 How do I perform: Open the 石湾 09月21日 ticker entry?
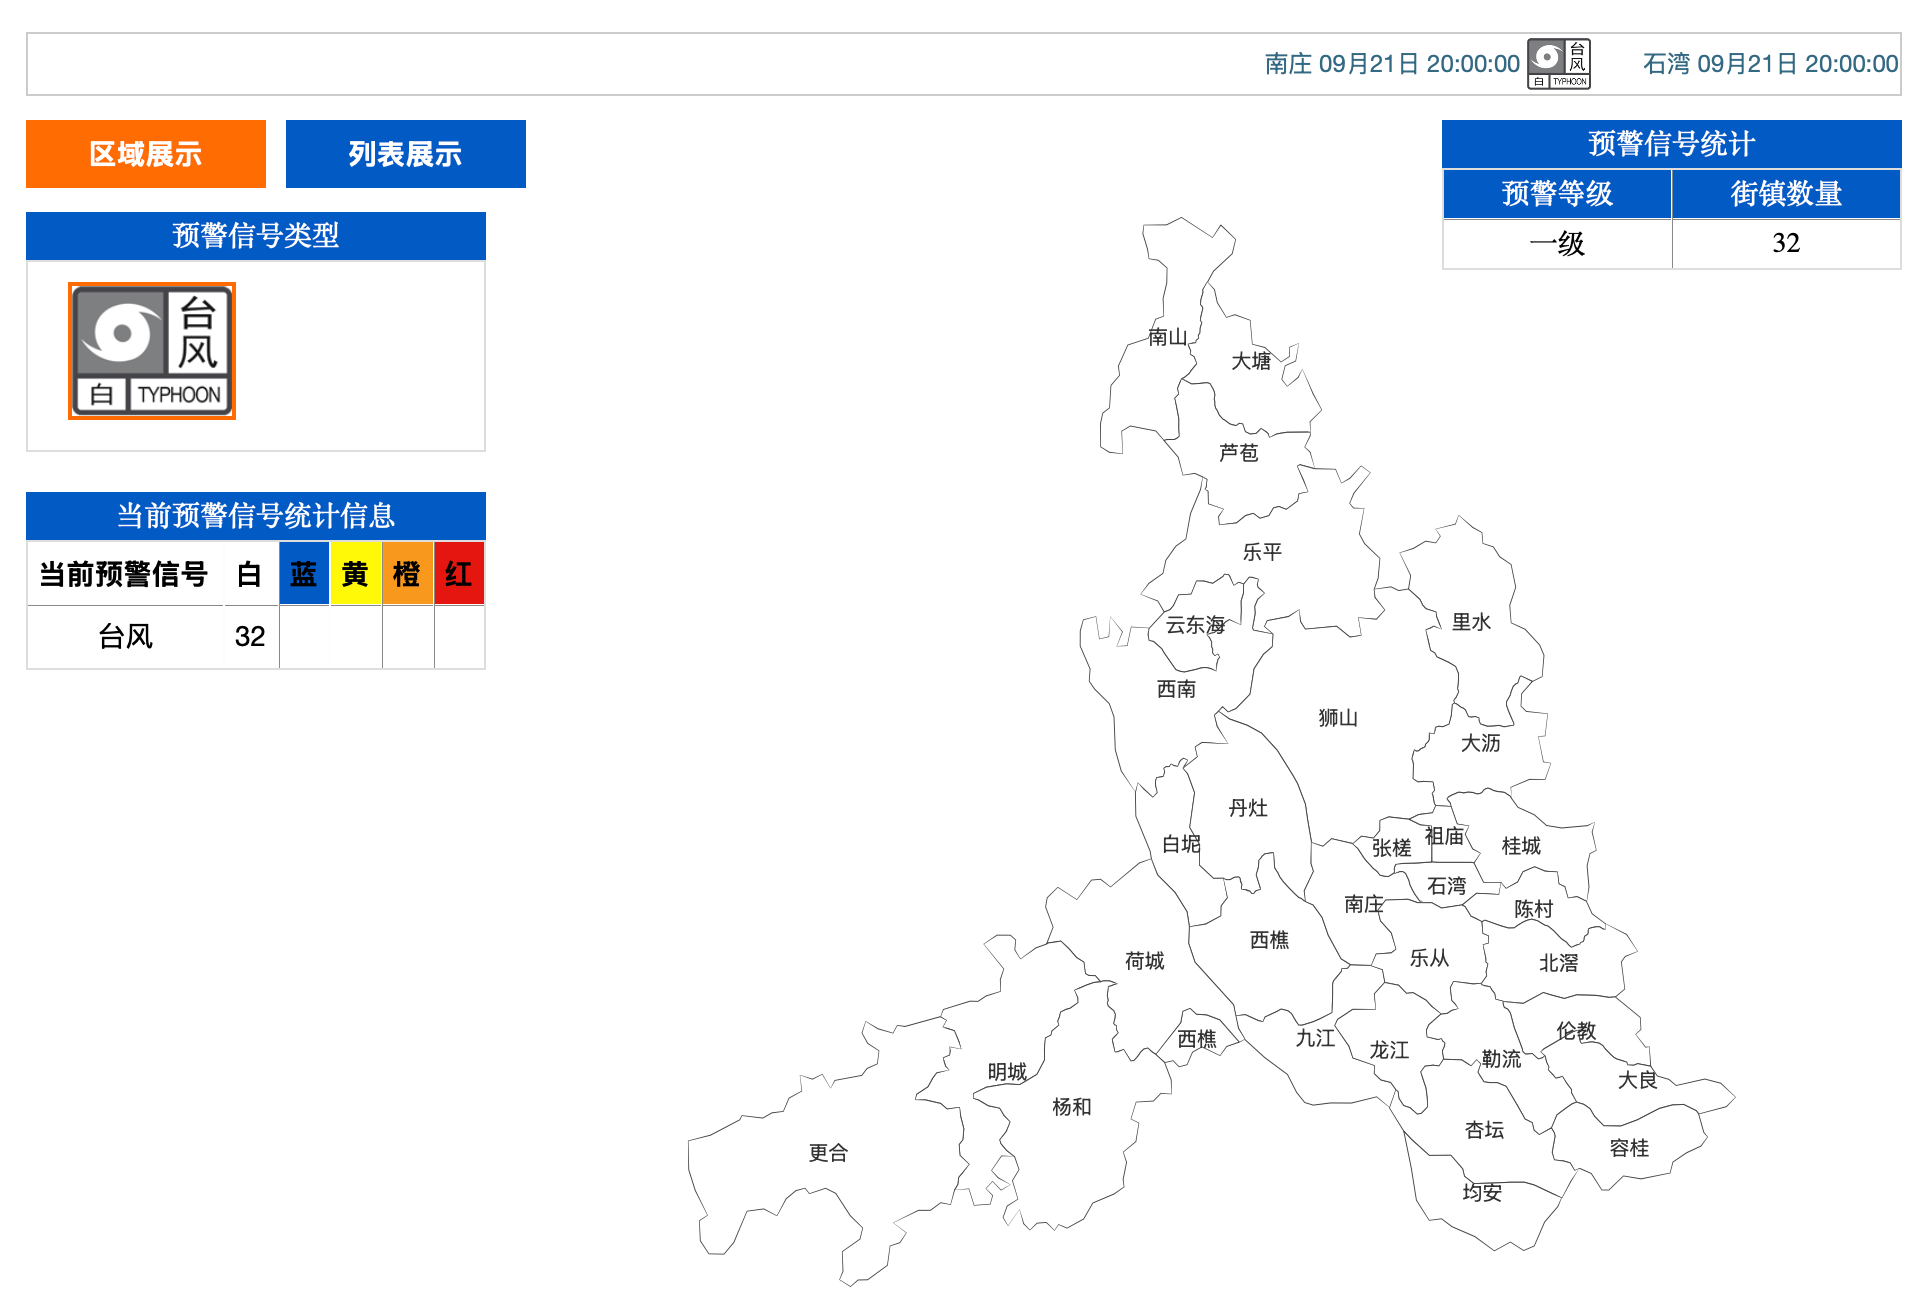pos(1770,64)
